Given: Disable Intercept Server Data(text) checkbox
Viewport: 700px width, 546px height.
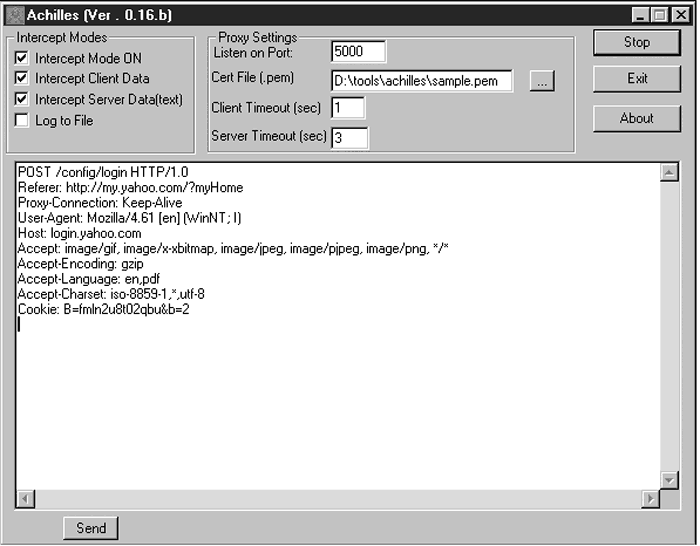Looking at the screenshot, I should (x=21, y=99).
